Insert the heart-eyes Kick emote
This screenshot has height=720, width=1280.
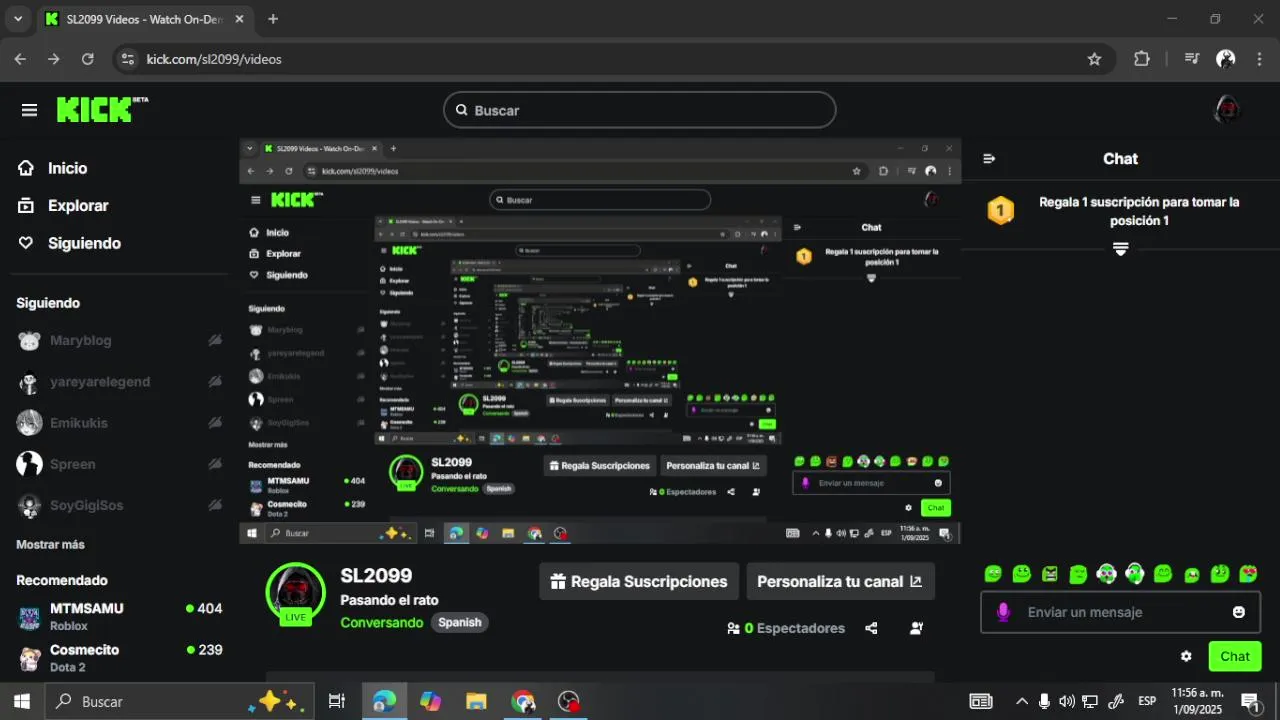coord(1248,574)
